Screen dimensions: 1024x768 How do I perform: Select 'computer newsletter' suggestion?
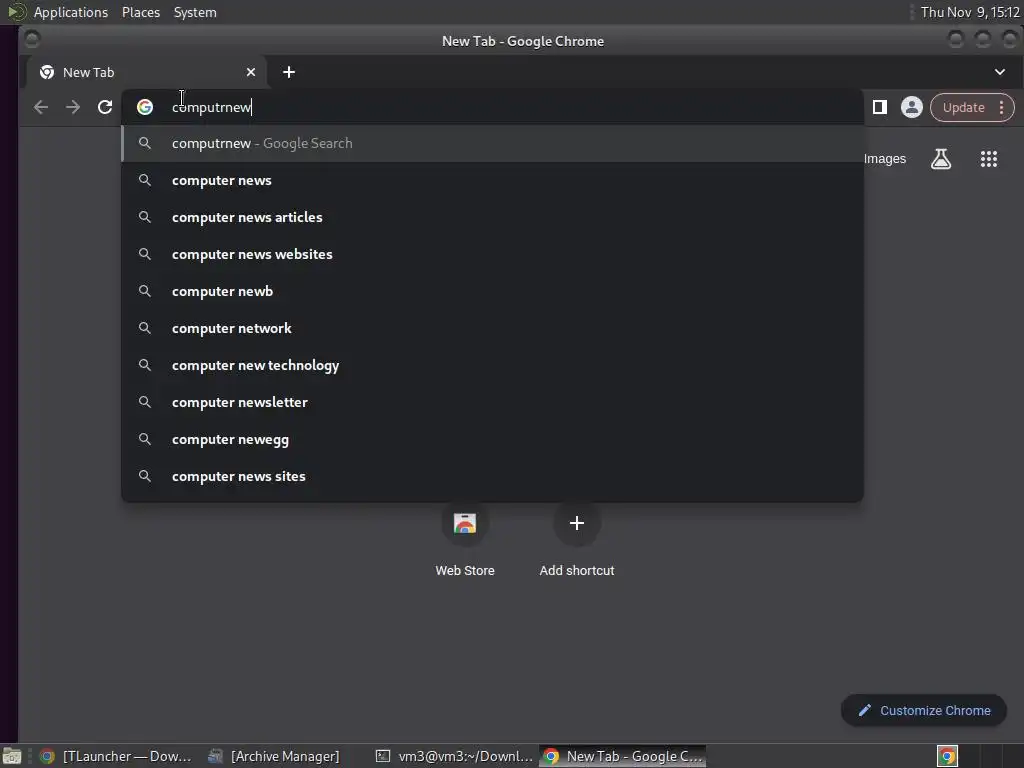coord(492,402)
